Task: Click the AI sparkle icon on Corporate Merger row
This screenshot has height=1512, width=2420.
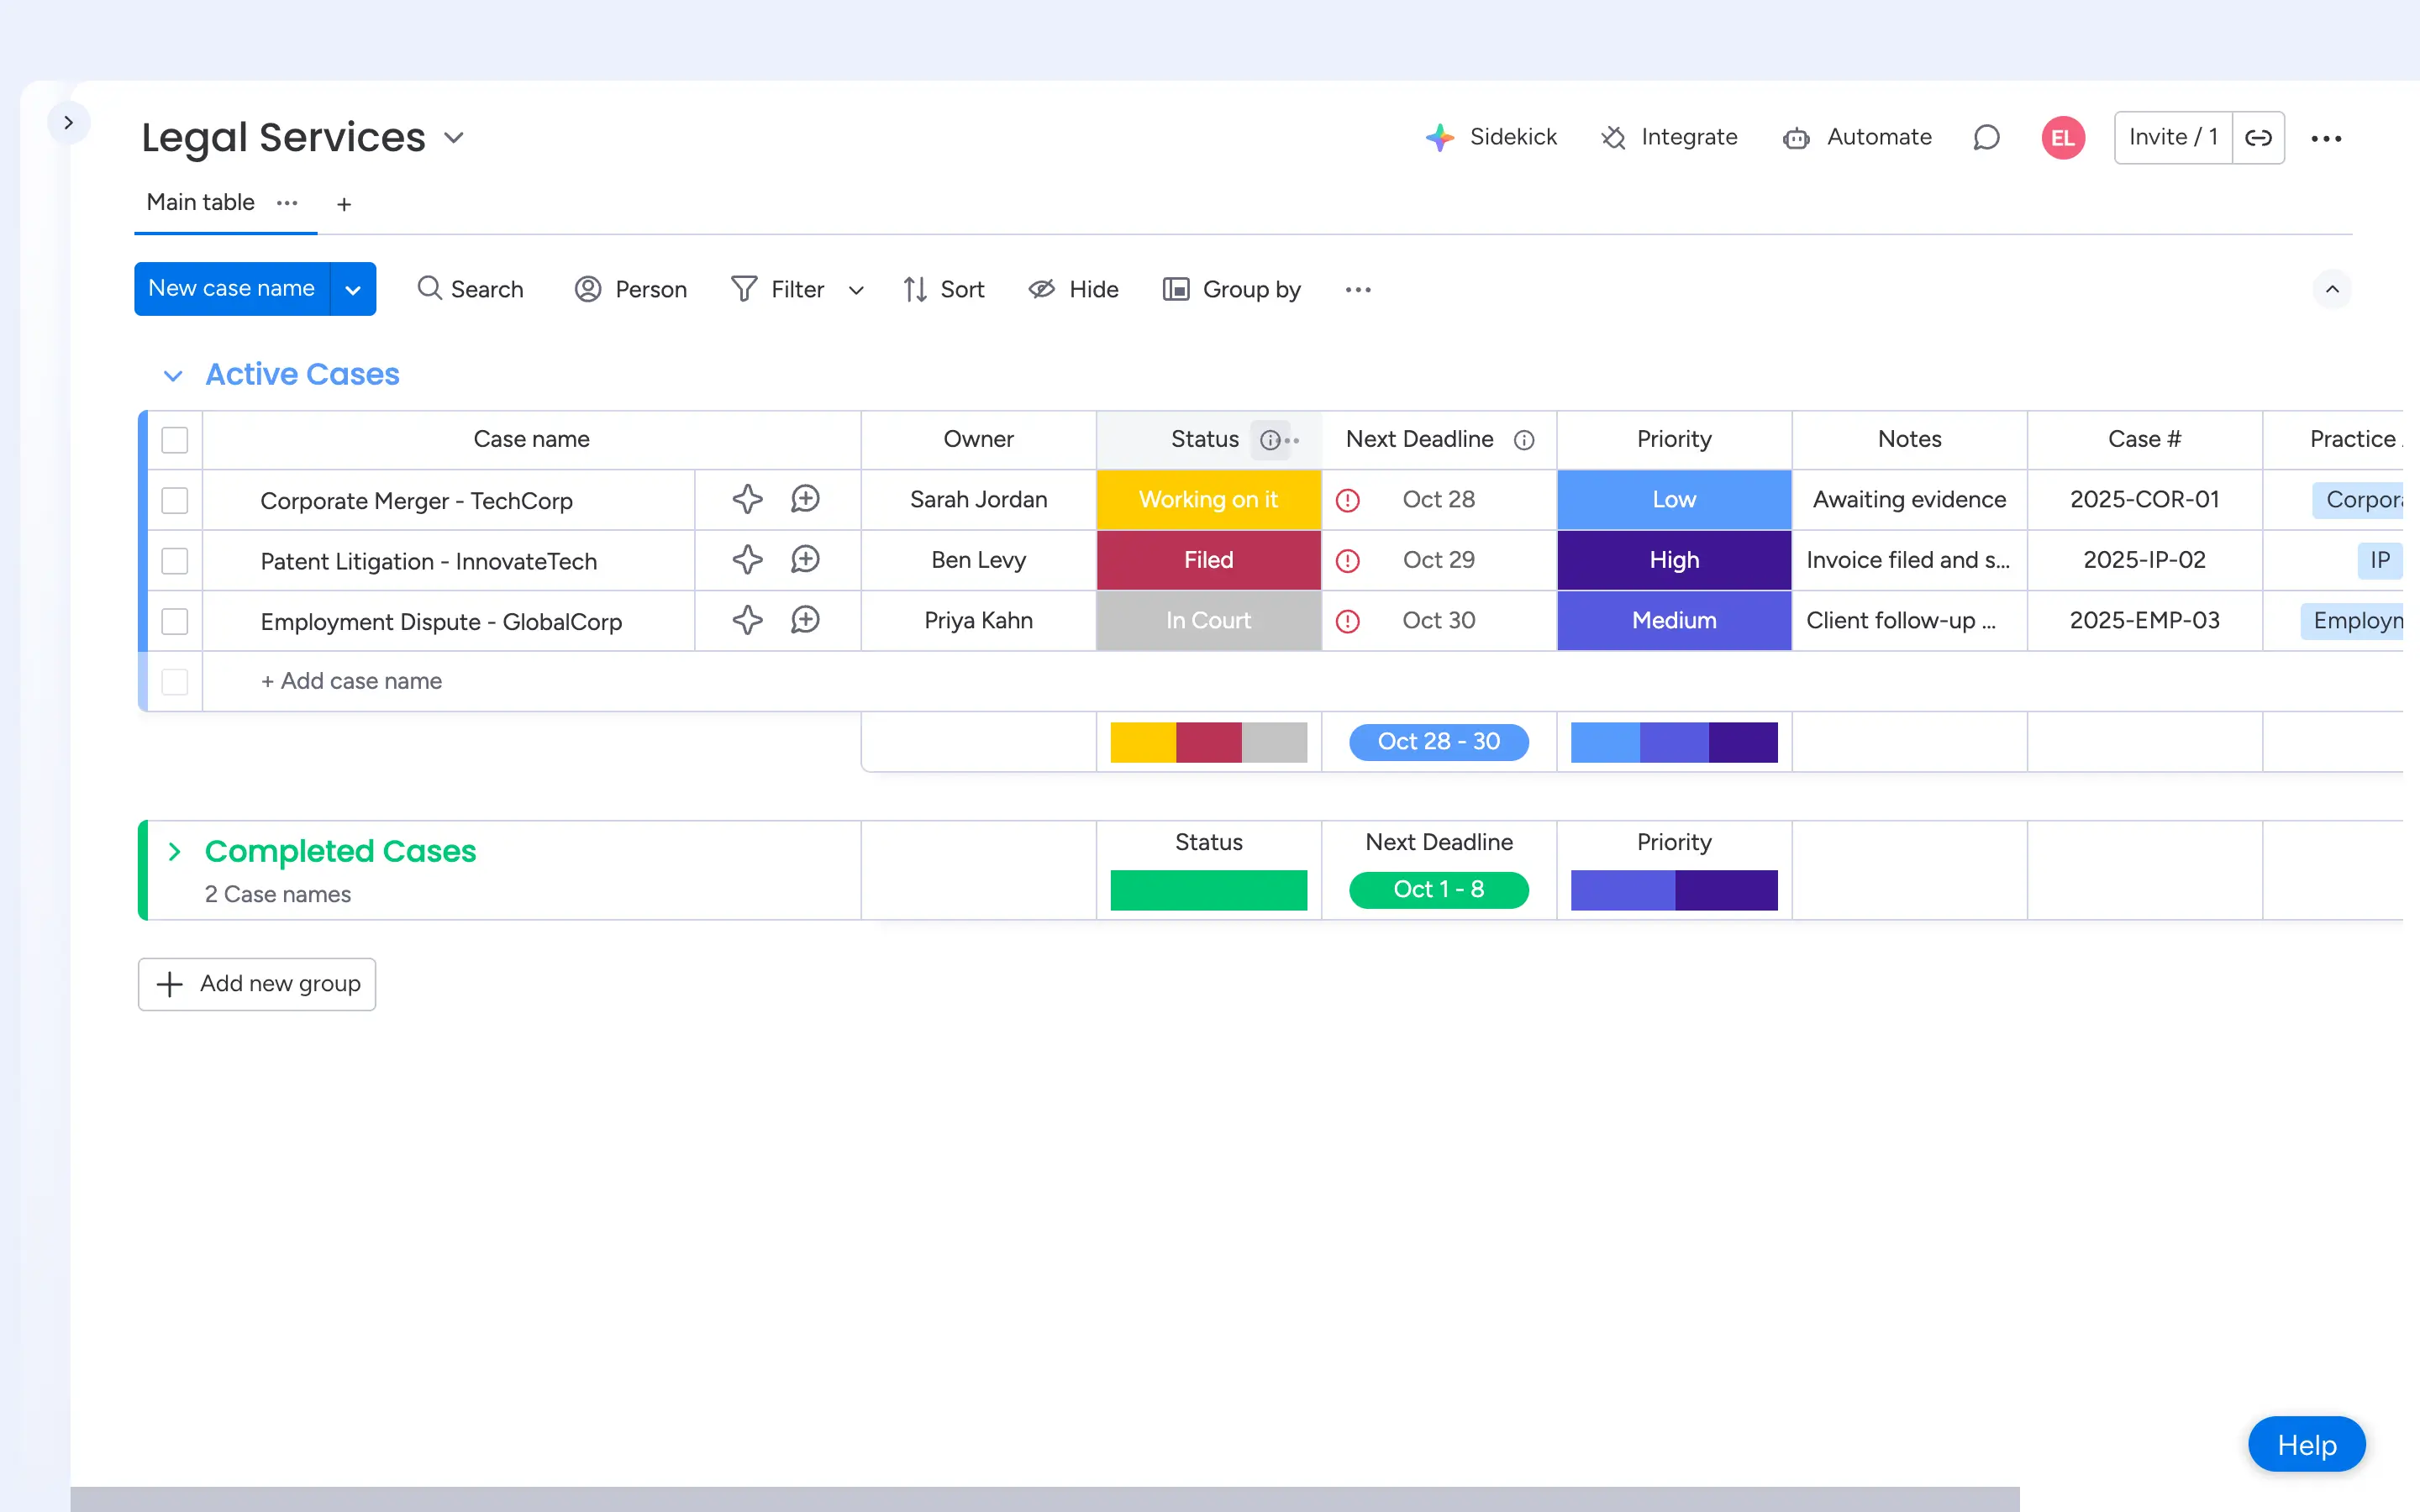Action: 747,499
